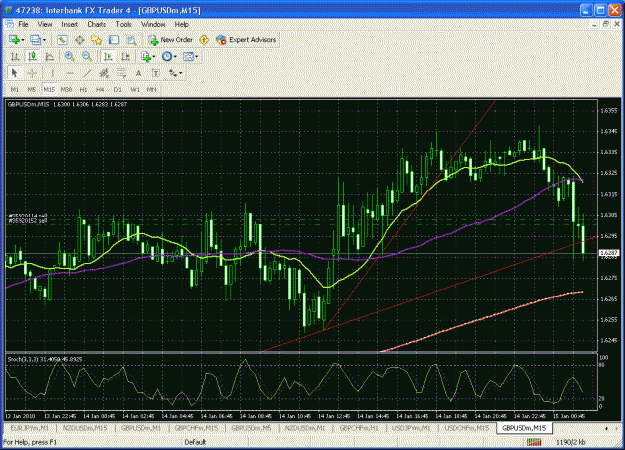625x450 pixels.
Task: Click the Stoch indicator label text
Action: coord(45,359)
